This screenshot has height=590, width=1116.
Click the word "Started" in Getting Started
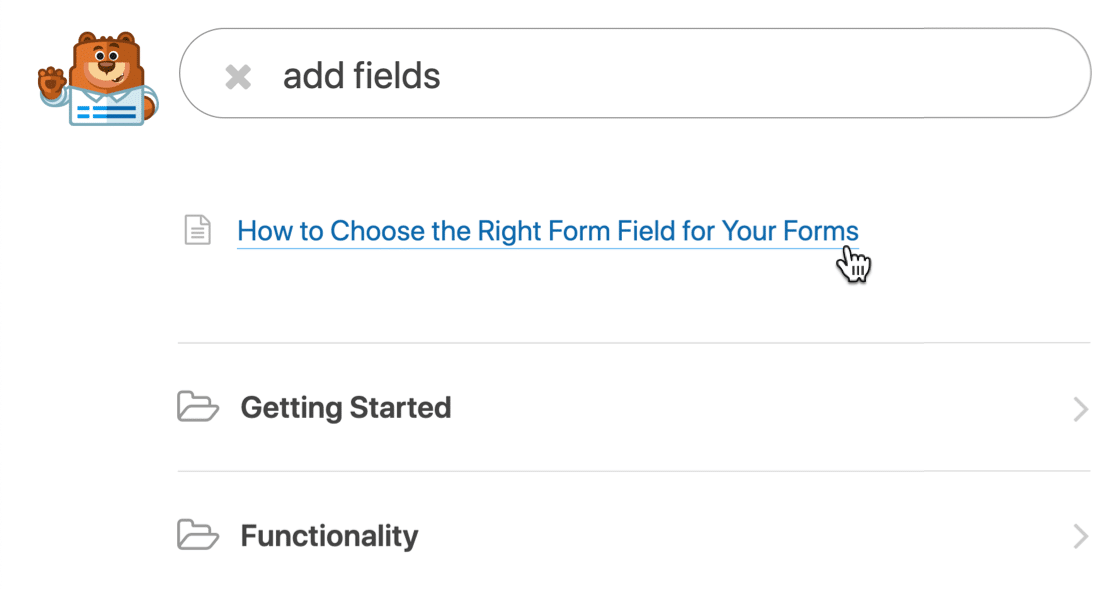click(401, 408)
